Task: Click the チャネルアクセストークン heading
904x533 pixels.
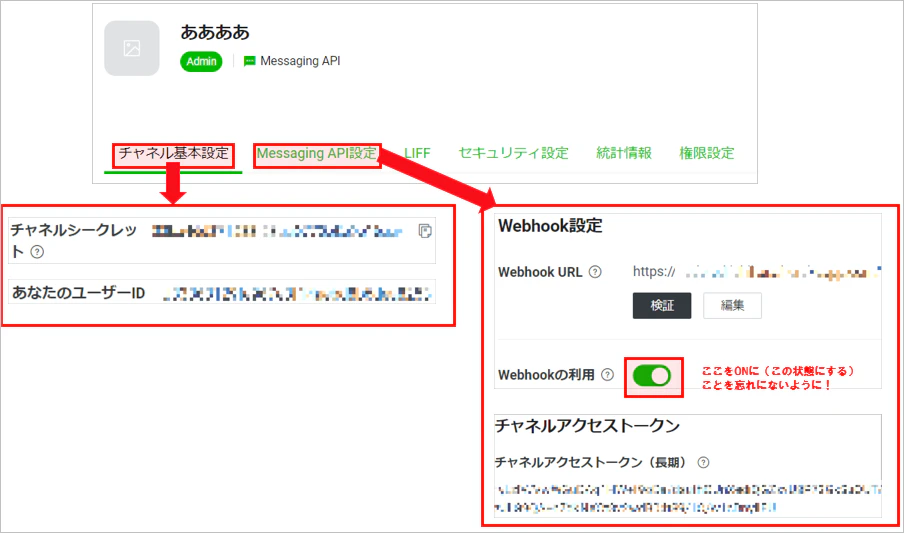Action: pyautogui.click(x=587, y=426)
